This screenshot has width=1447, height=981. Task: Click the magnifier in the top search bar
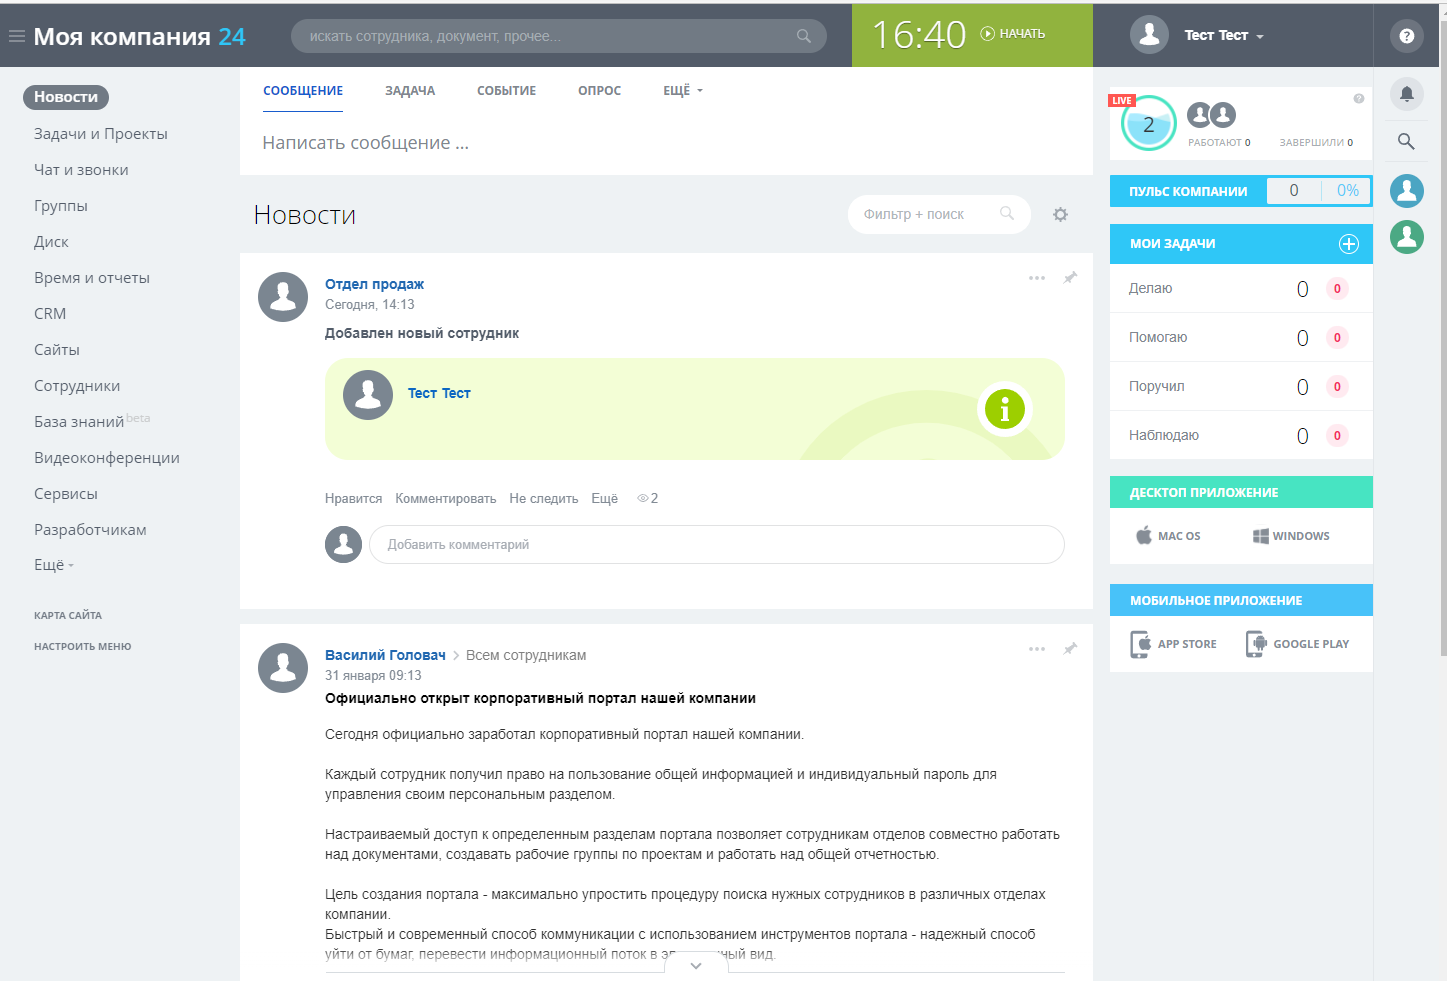point(804,36)
